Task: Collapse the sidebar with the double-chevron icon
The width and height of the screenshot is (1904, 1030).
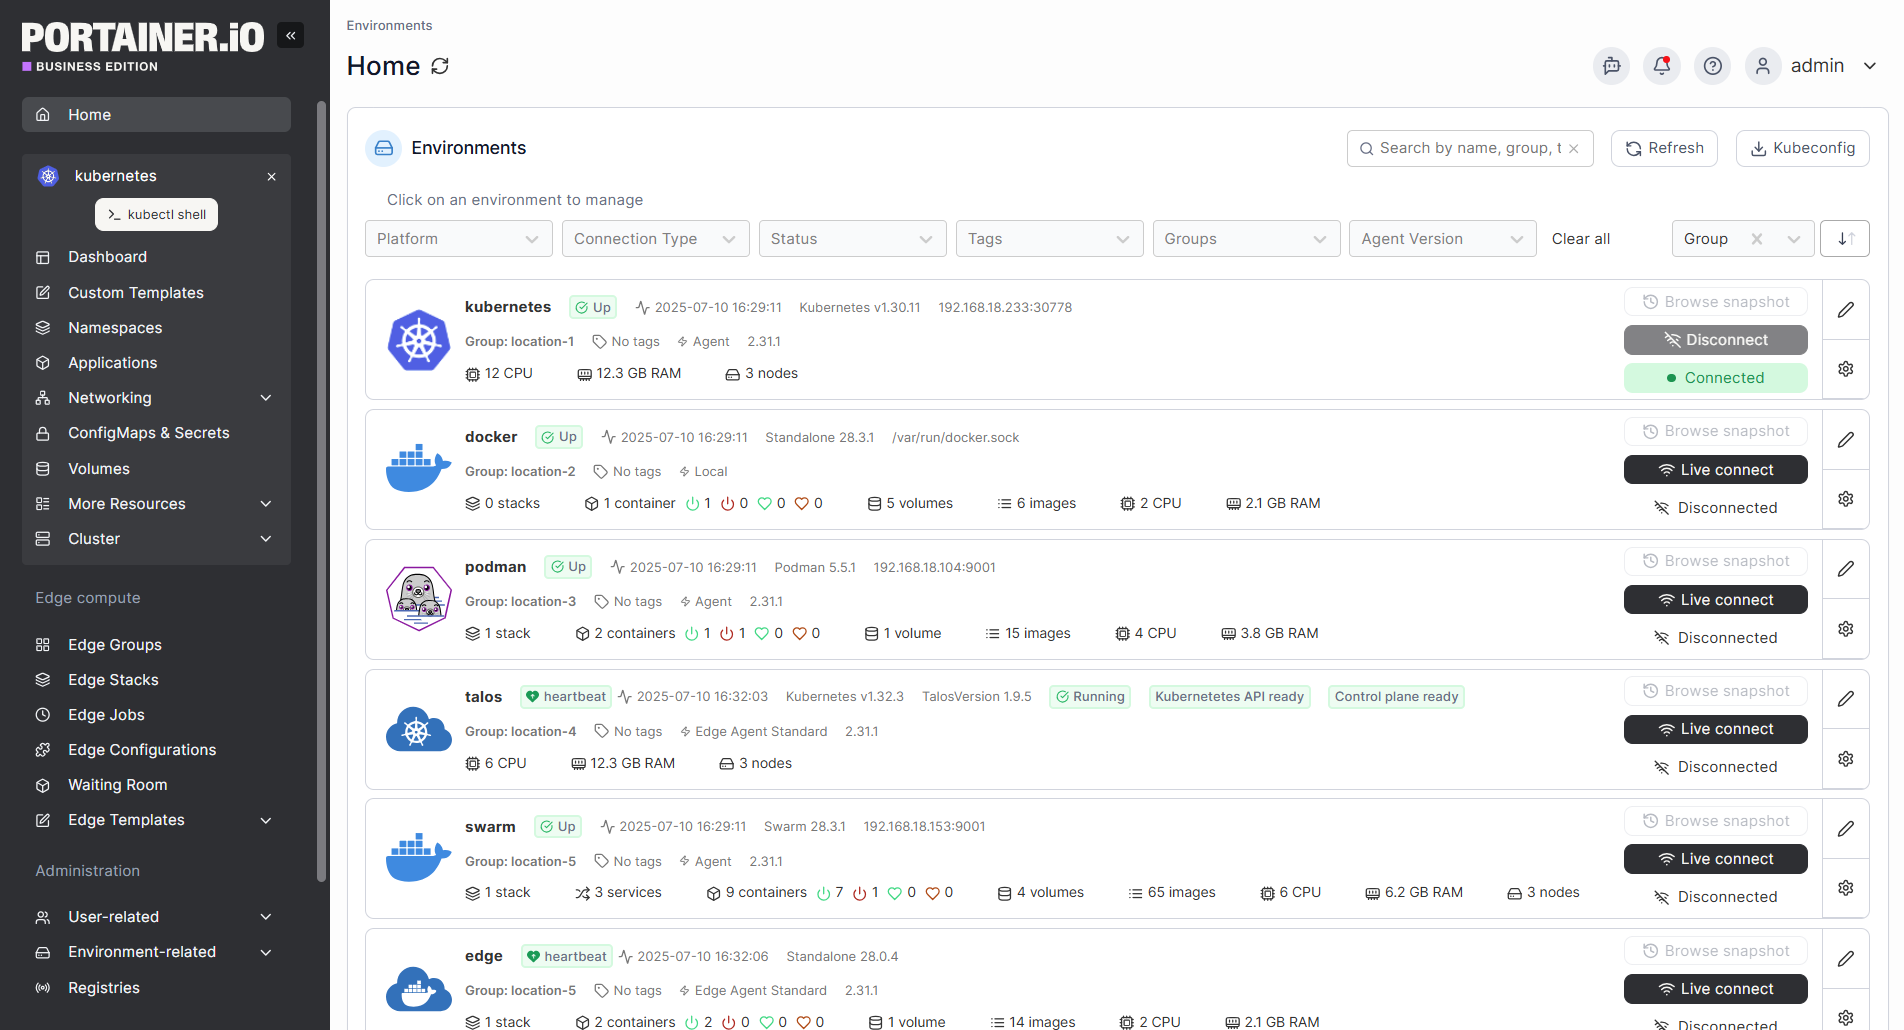Action: point(290,35)
